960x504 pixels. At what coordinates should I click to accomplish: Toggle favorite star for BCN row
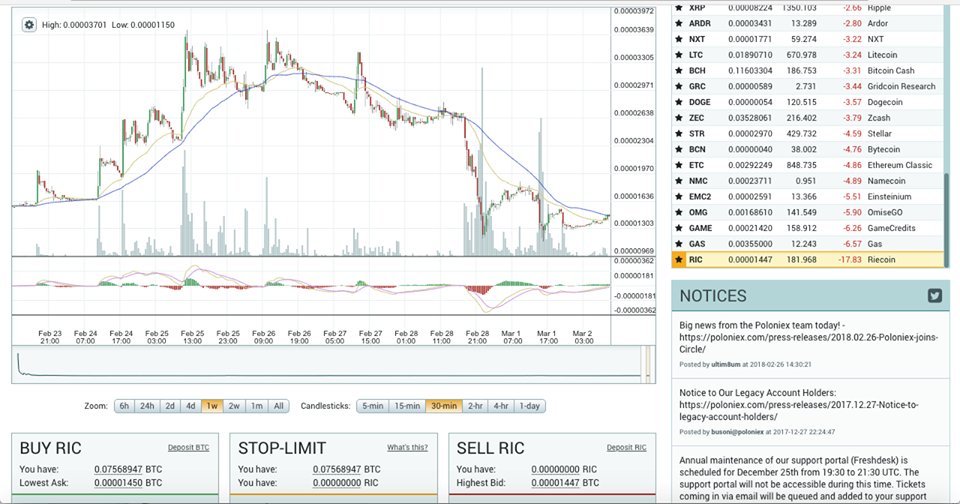pos(678,149)
